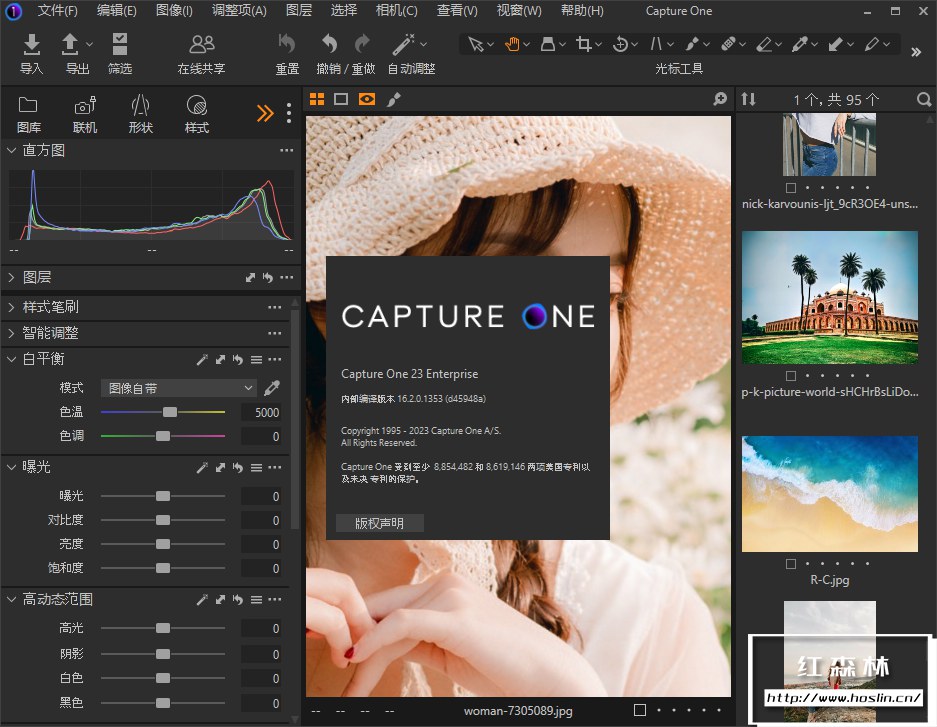Tick the checkbox beside woman-7305089.jpg rating dots

pos(640,710)
